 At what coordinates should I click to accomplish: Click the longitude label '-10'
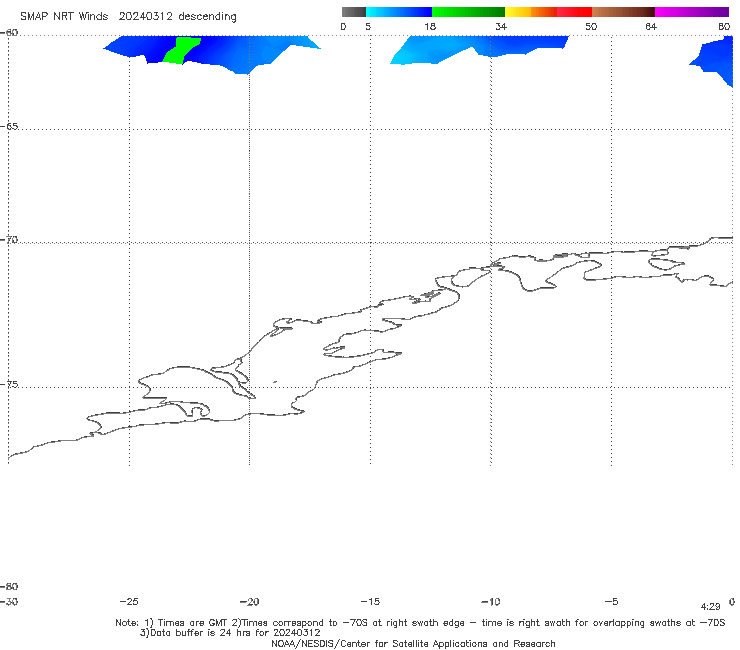tap(491, 602)
